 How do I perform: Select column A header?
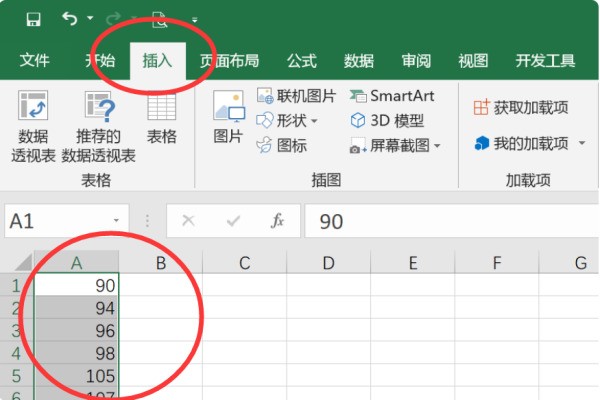click(x=77, y=263)
